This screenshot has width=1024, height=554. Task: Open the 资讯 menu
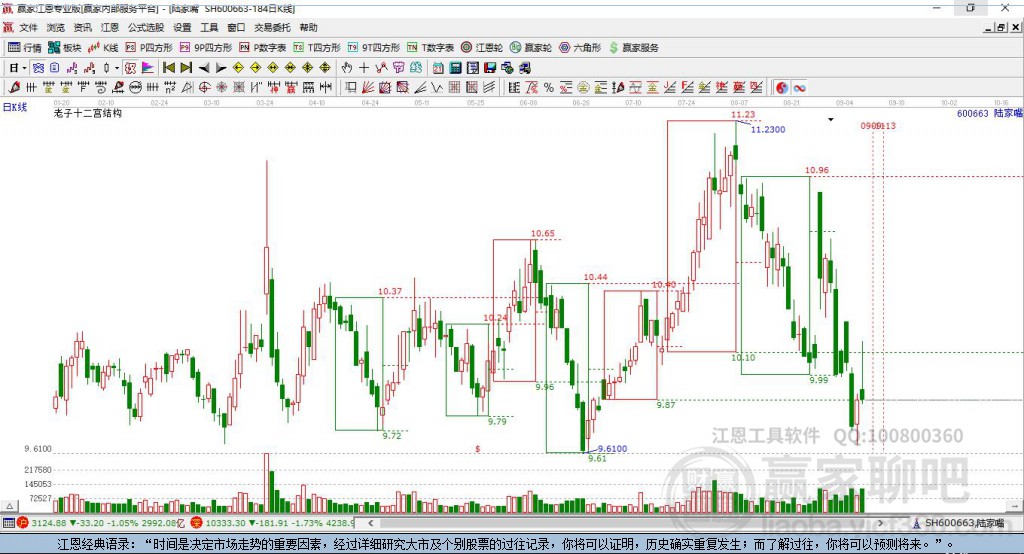click(82, 27)
